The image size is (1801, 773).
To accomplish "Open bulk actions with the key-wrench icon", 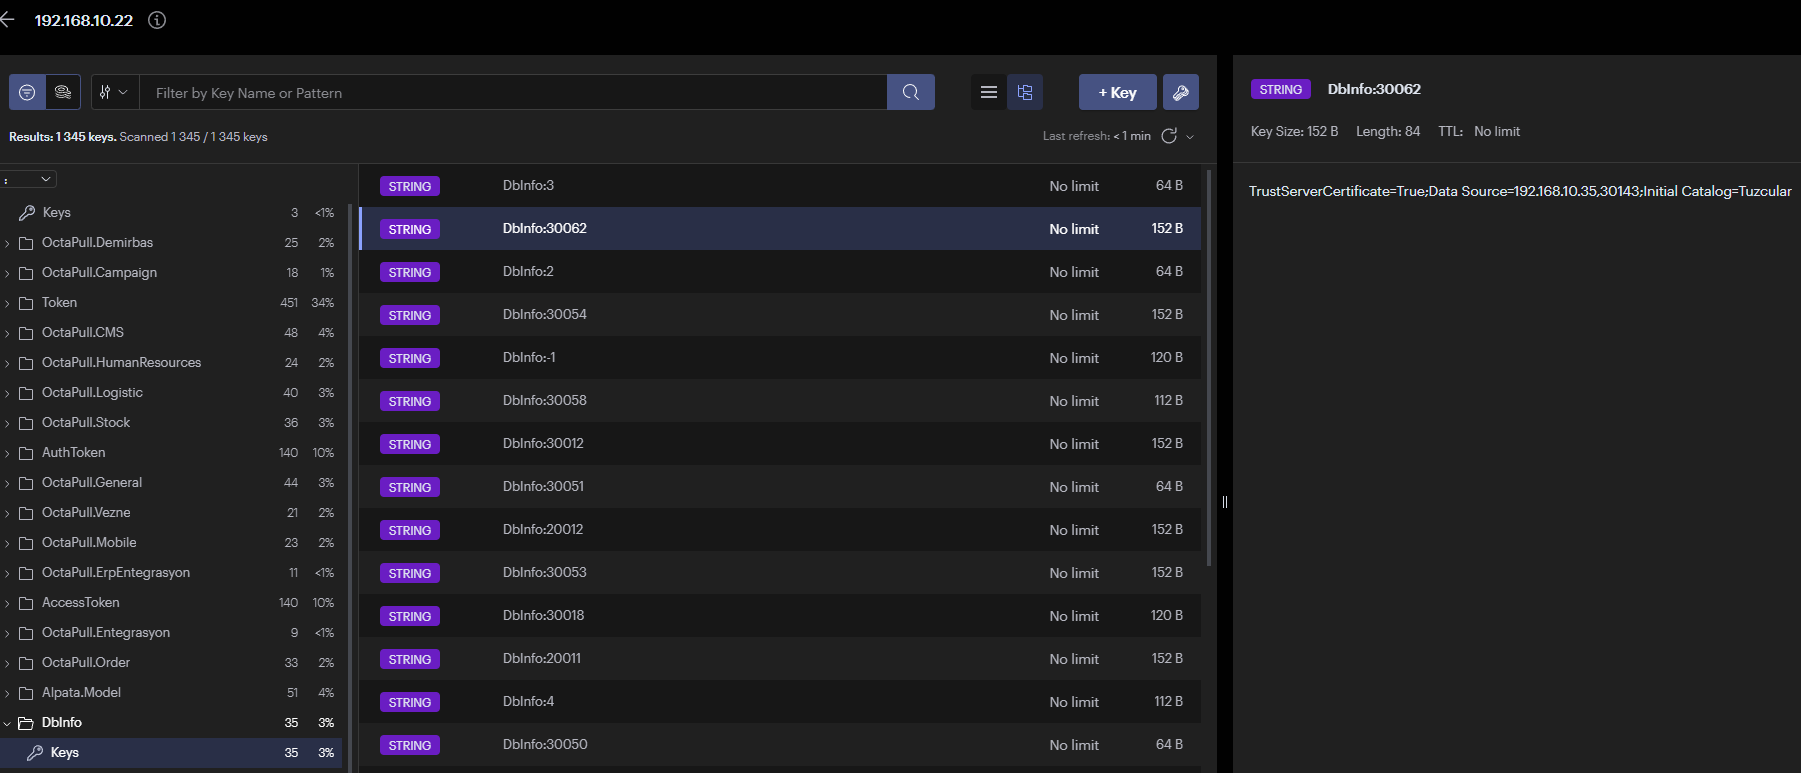I will 1180,92.
